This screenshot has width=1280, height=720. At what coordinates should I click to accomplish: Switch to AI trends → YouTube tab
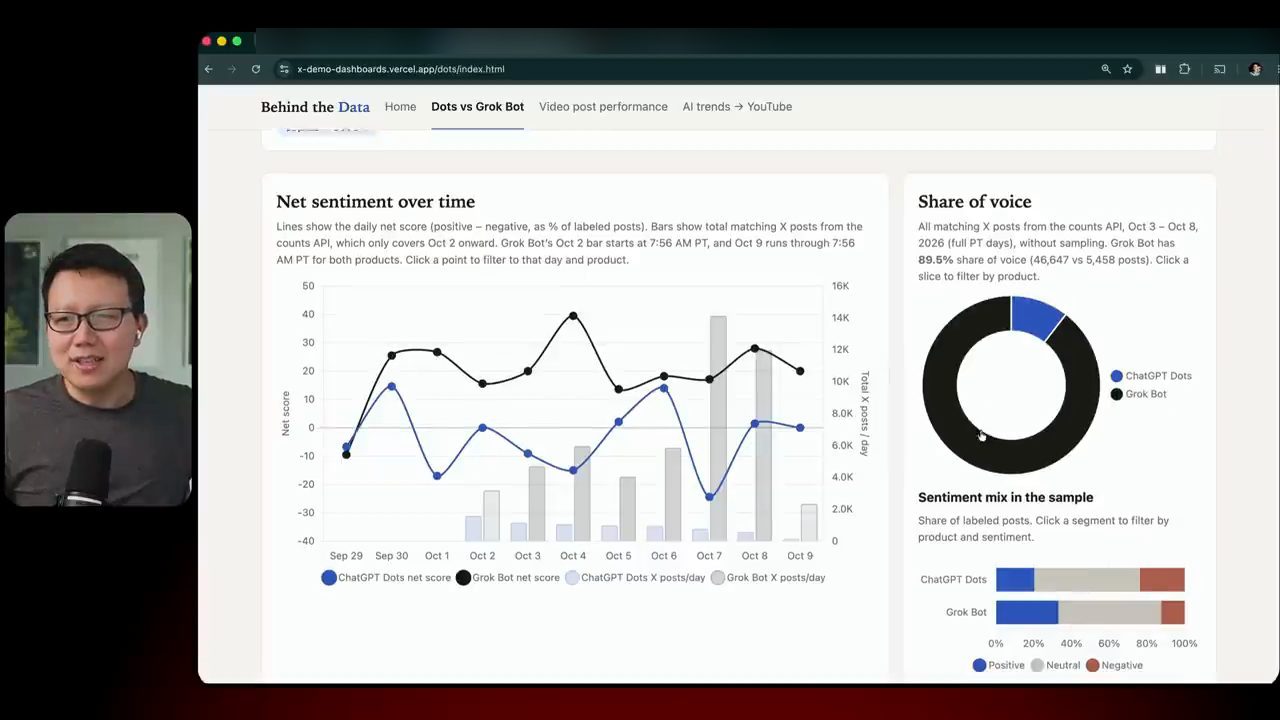pyautogui.click(x=737, y=107)
